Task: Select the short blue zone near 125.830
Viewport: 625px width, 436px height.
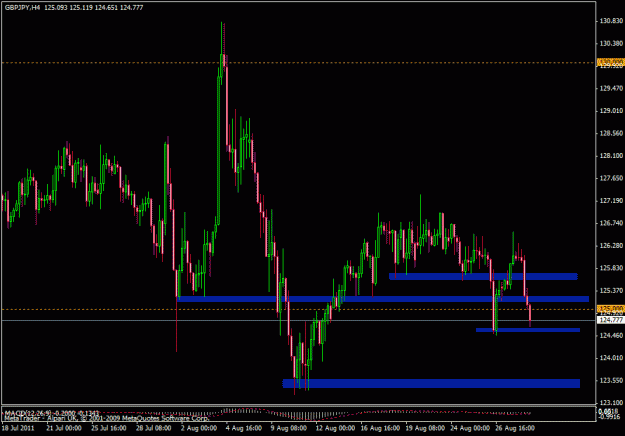Action: pos(483,276)
